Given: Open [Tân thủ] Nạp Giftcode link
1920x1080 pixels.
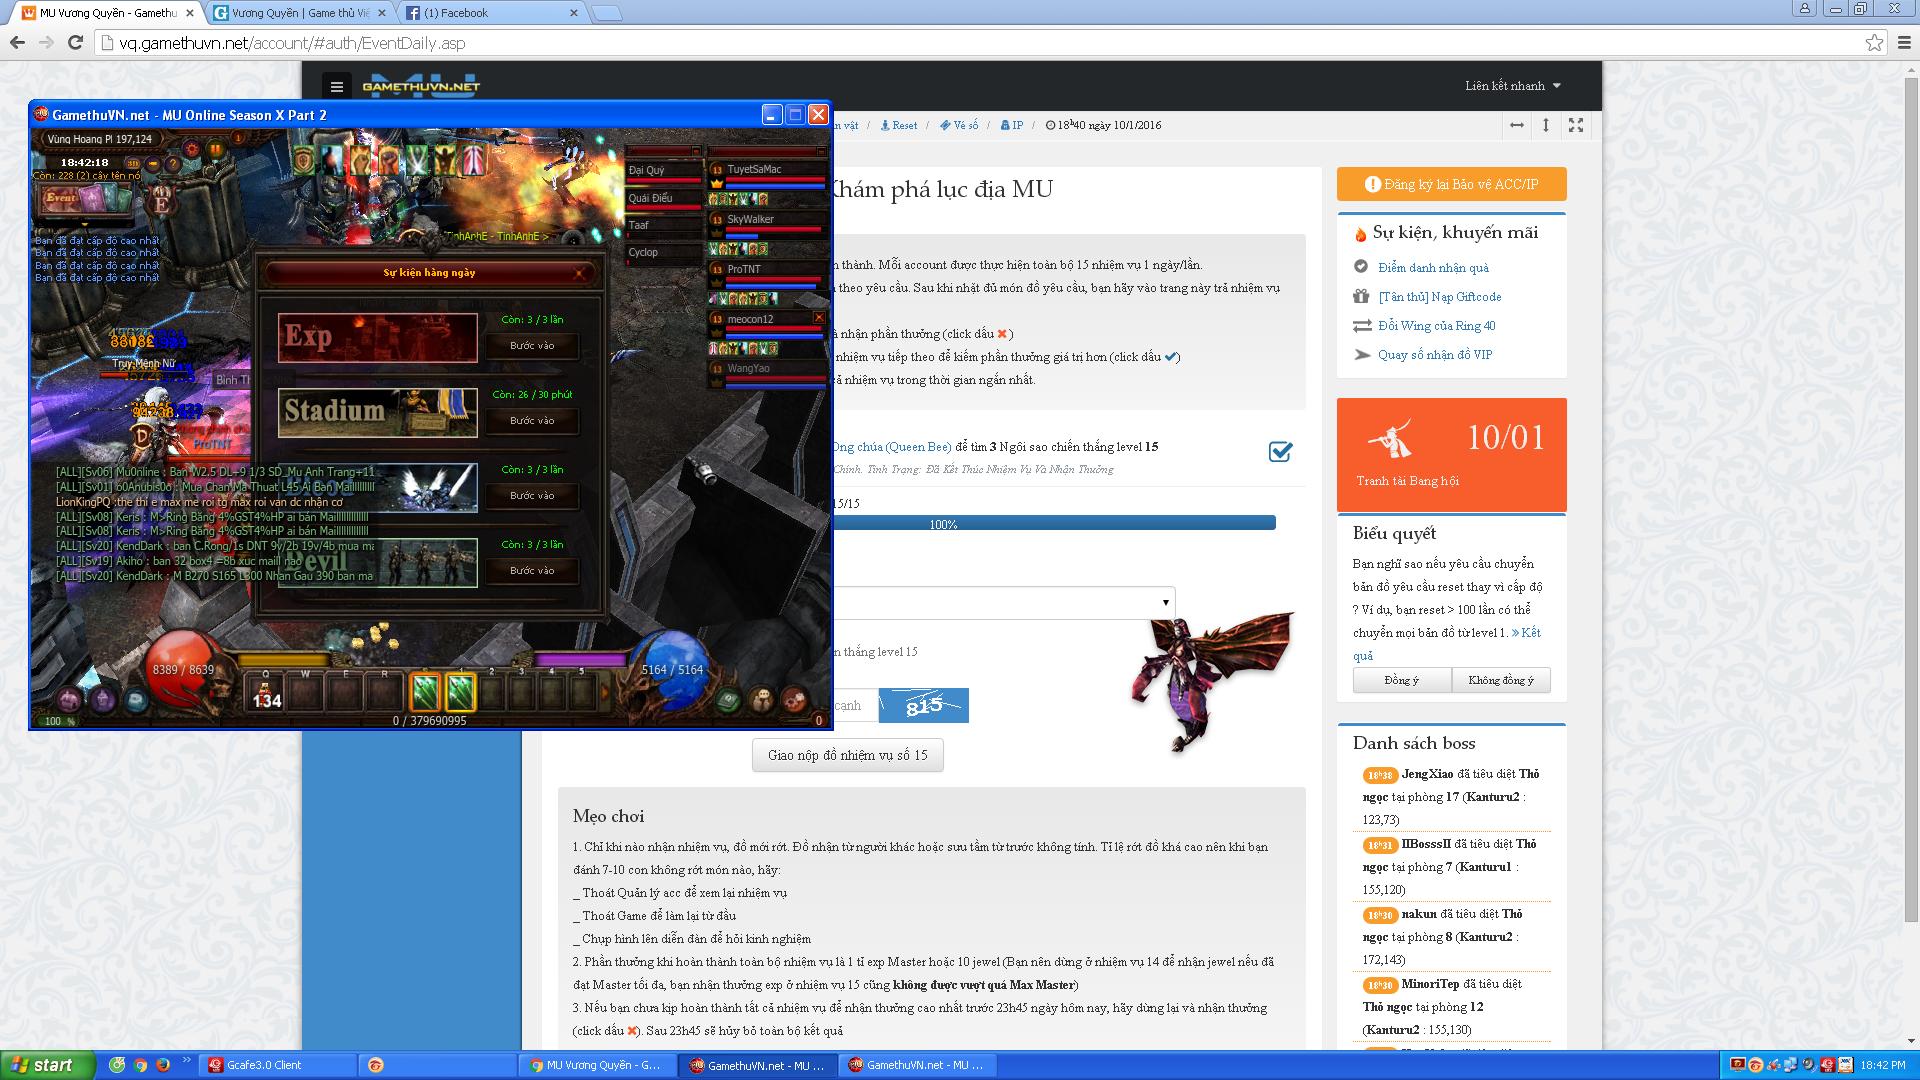Looking at the screenshot, I should (1439, 297).
